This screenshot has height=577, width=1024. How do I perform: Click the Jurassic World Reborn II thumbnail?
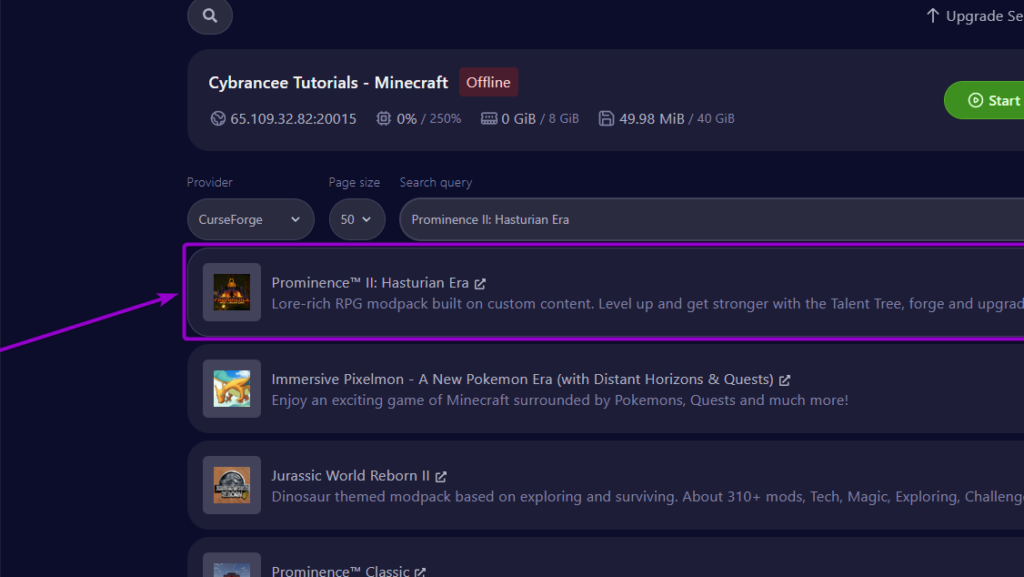[x=231, y=485]
